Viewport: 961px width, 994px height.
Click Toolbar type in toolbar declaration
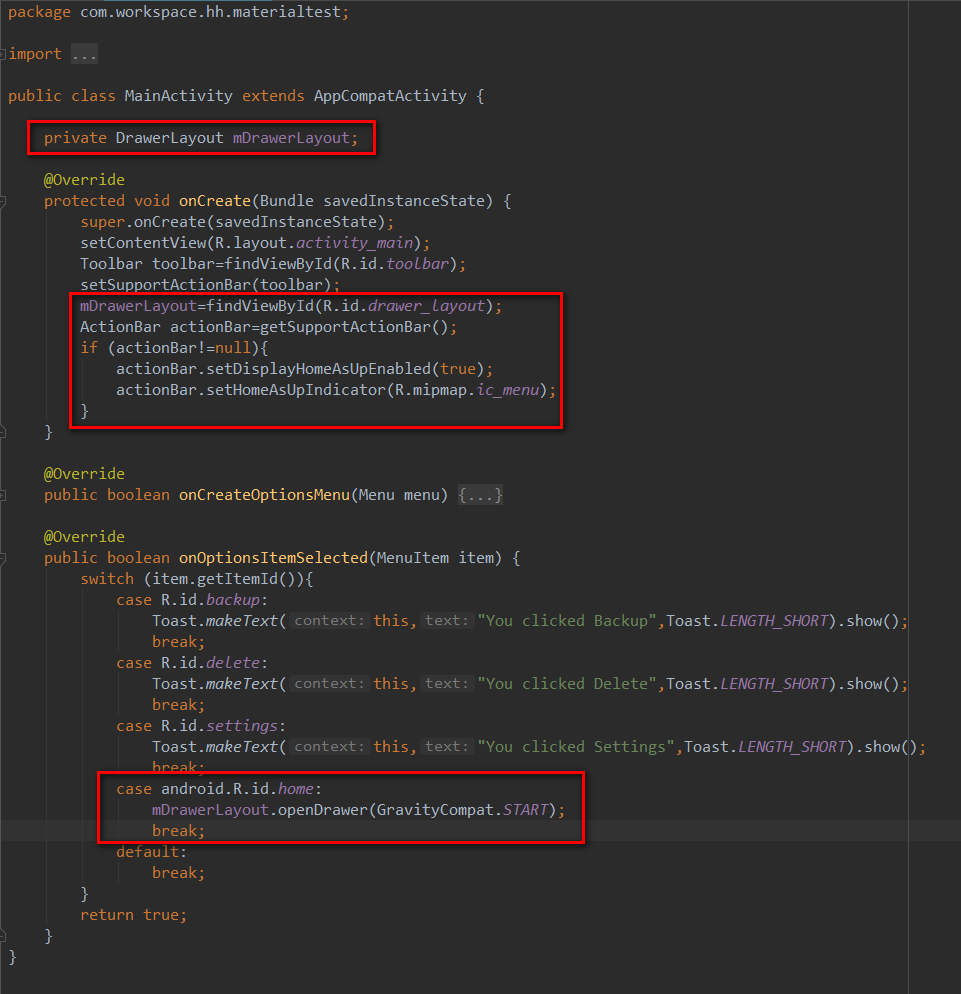[112, 264]
